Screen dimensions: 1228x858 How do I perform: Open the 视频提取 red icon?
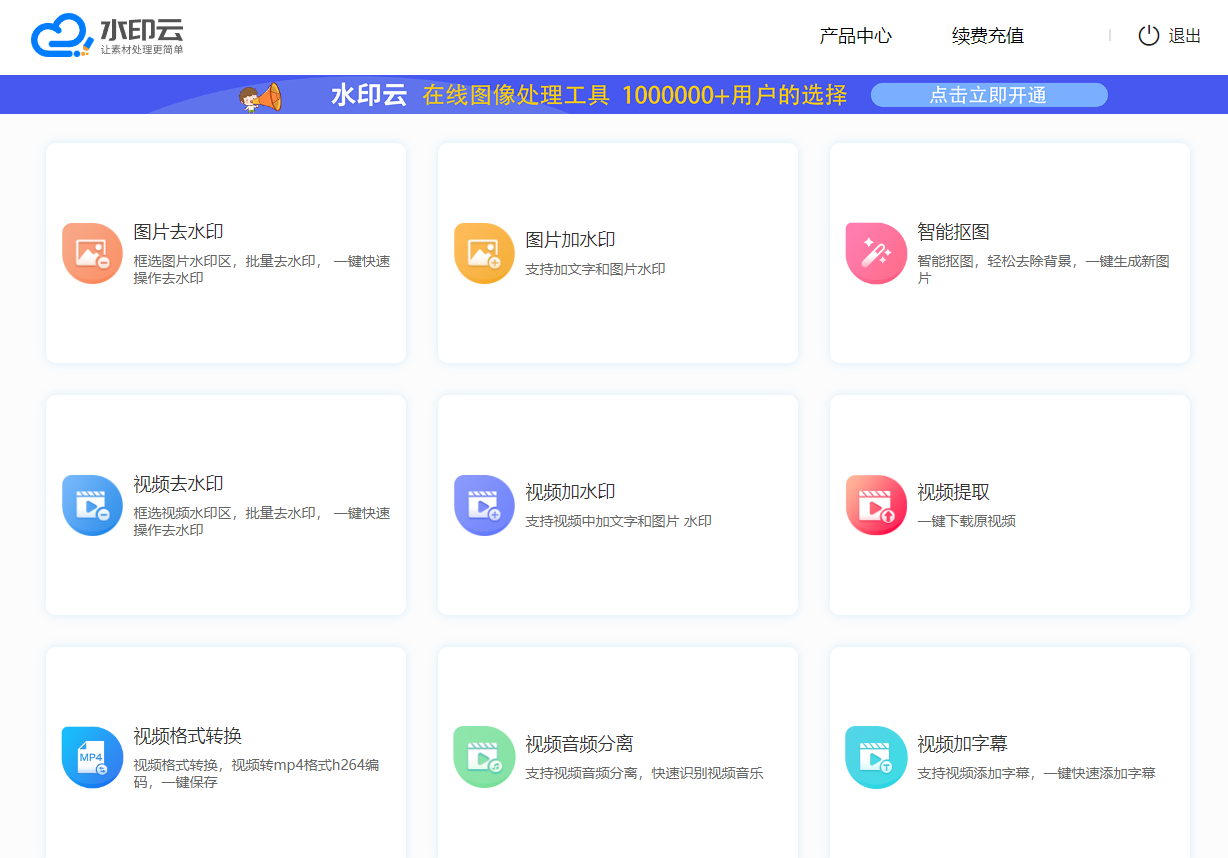coord(876,506)
